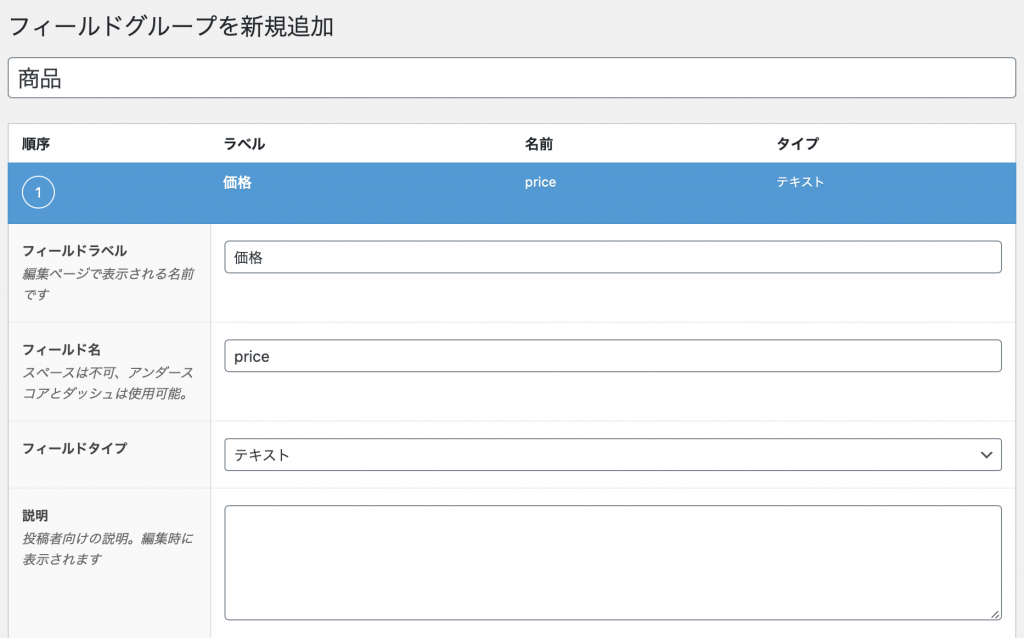Click the ラベル column header
Viewport: 1024px width, 638px height.
pos(244,144)
